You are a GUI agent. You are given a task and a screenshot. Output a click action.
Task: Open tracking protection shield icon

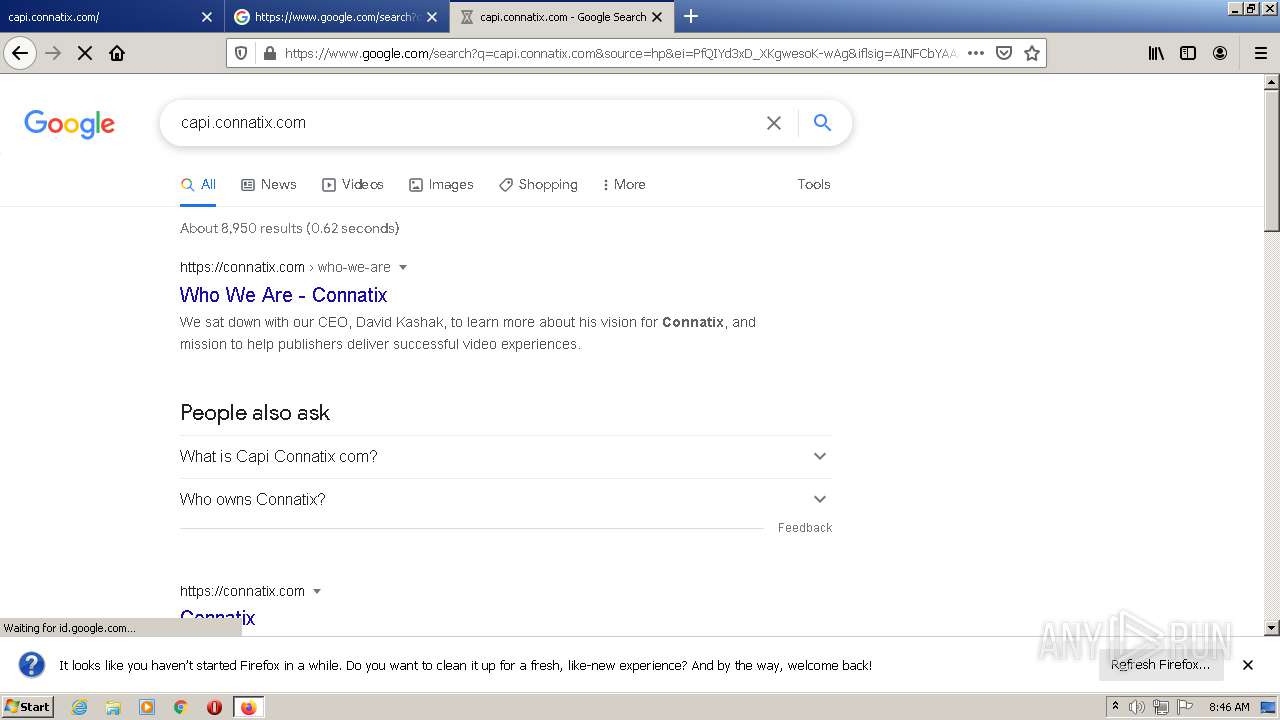(x=241, y=53)
